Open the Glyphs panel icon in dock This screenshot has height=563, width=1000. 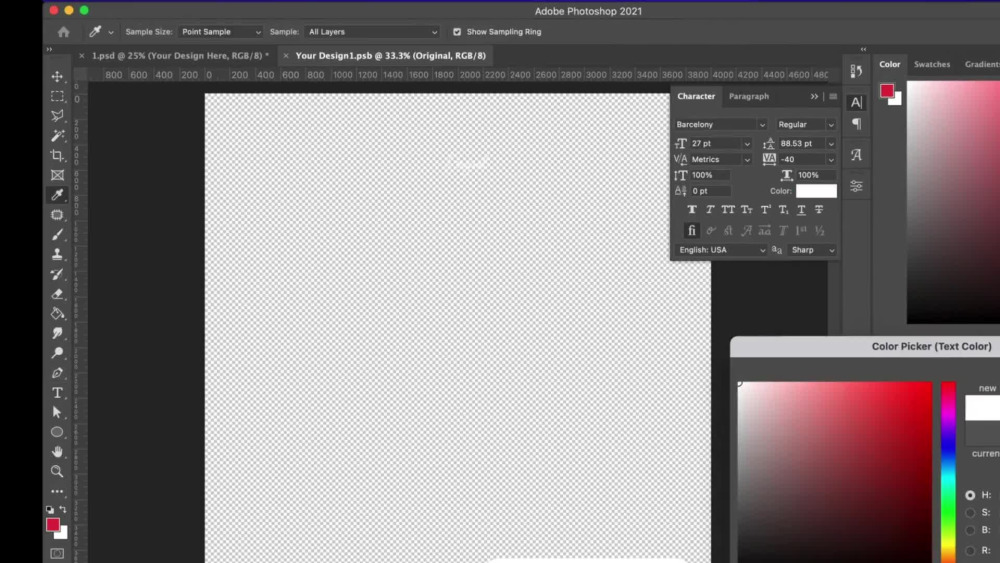point(856,155)
